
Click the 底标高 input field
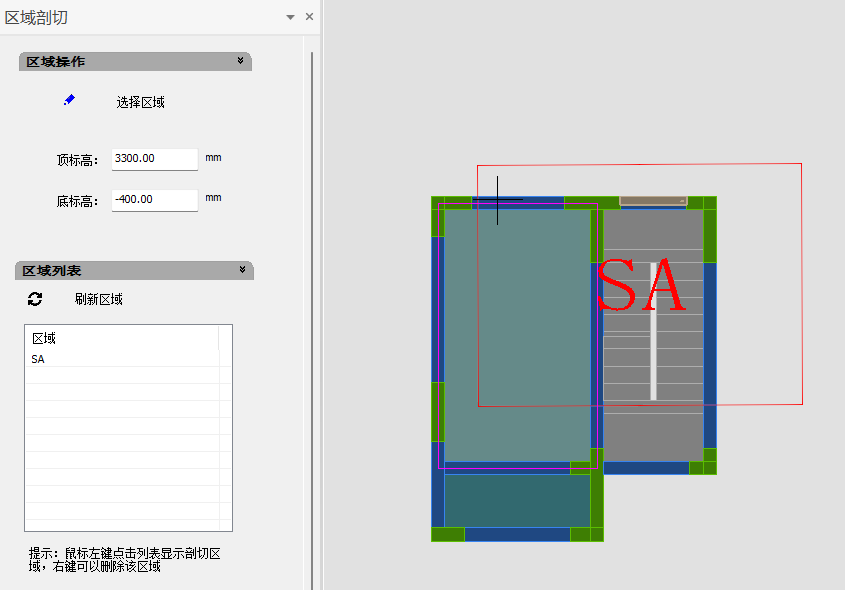(x=154, y=200)
